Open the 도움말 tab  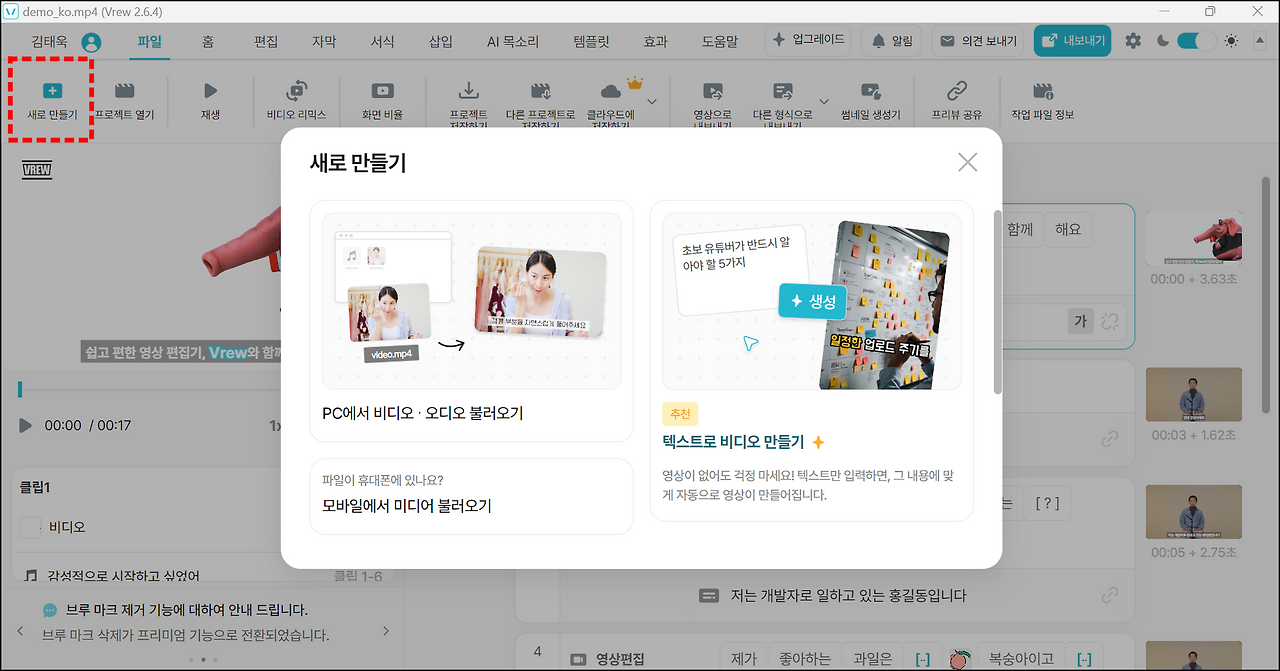point(720,42)
